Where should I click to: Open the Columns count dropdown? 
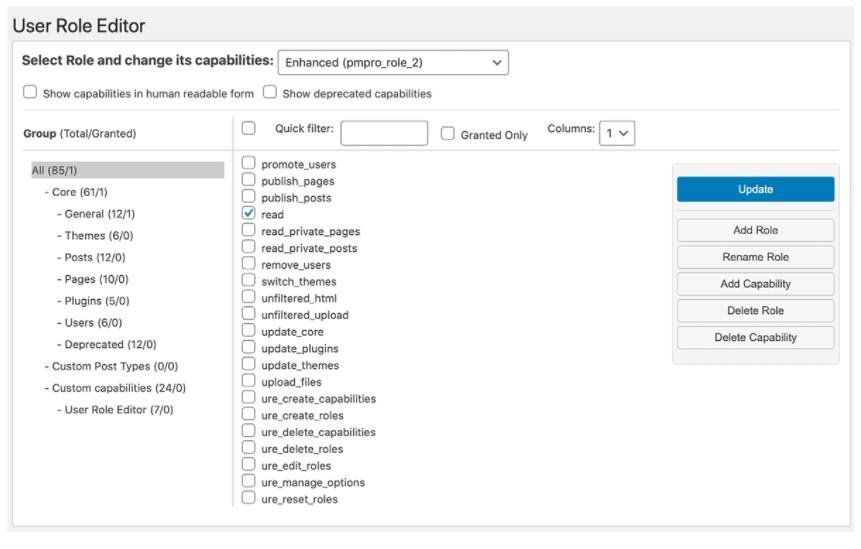point(617,133)
